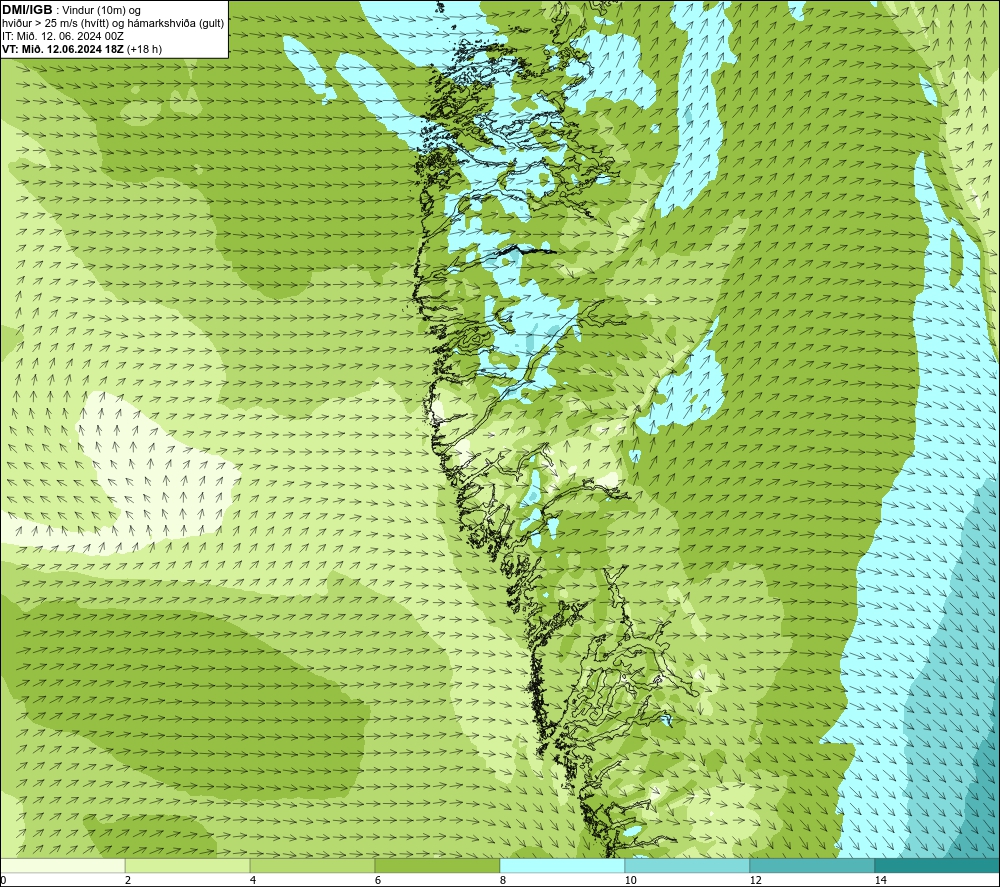Select the valid time line 'VT: Mið. 12.06.2024 18Z'
1000x887 pixels.
pos(64,49)
